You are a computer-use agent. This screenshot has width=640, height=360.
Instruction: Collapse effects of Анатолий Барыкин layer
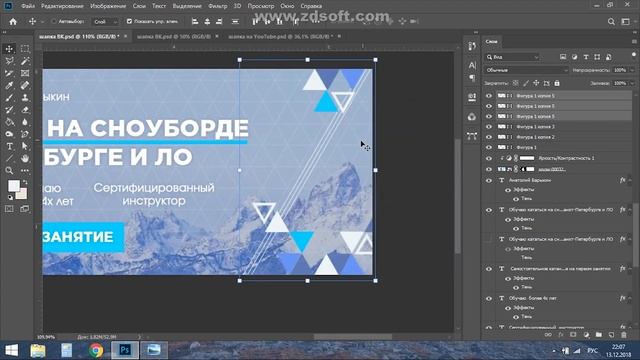[x=630, y=180]
